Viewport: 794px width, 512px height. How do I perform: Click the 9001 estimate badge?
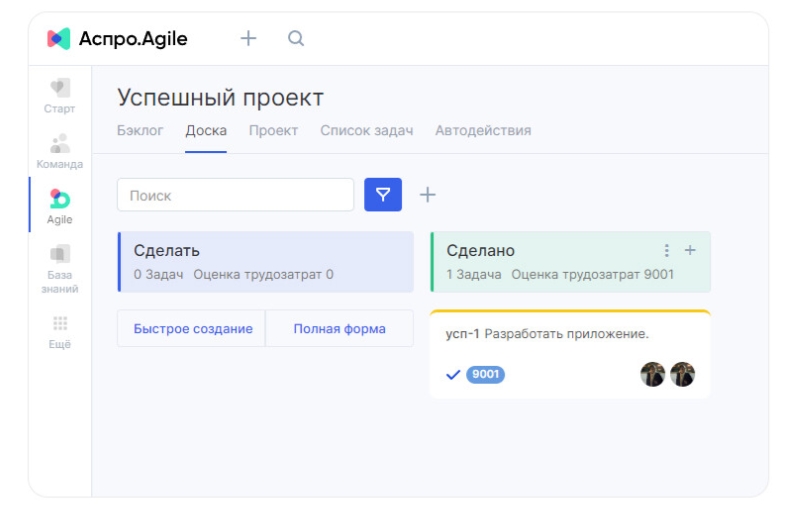click(x=485, y=375)
